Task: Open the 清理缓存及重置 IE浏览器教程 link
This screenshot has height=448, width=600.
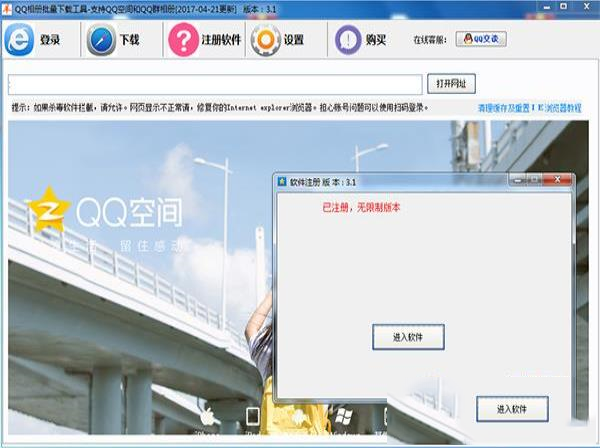Action: pyautogui.click(x=529, y=108)
